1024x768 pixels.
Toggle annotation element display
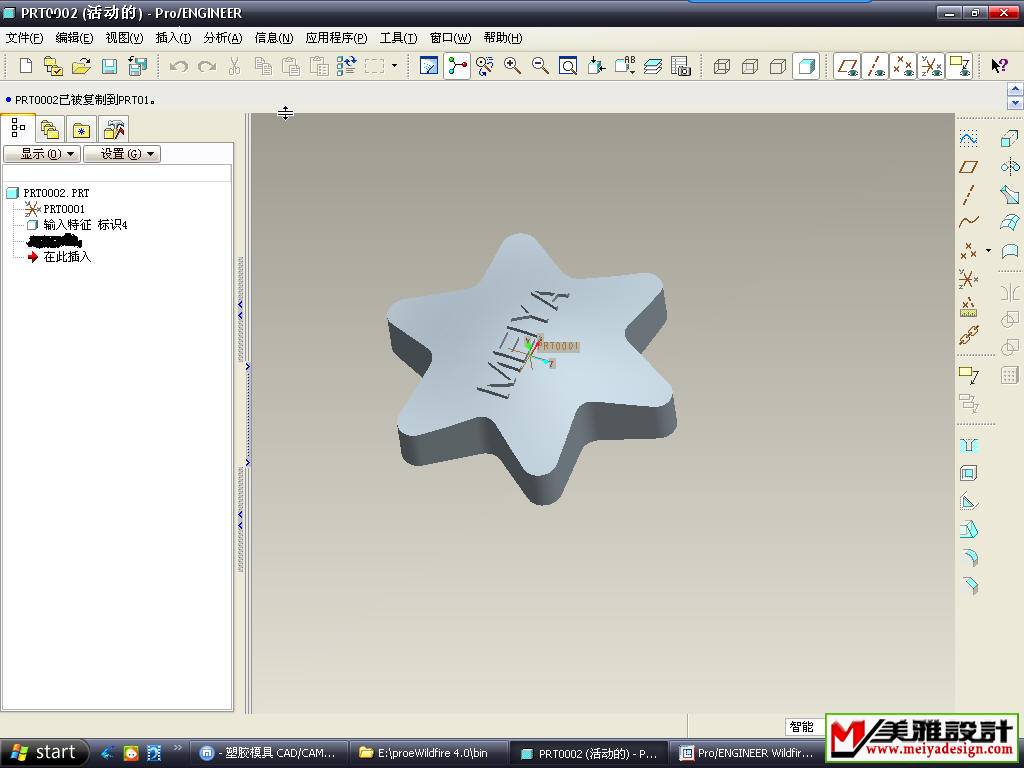click(x=959, y=66)
